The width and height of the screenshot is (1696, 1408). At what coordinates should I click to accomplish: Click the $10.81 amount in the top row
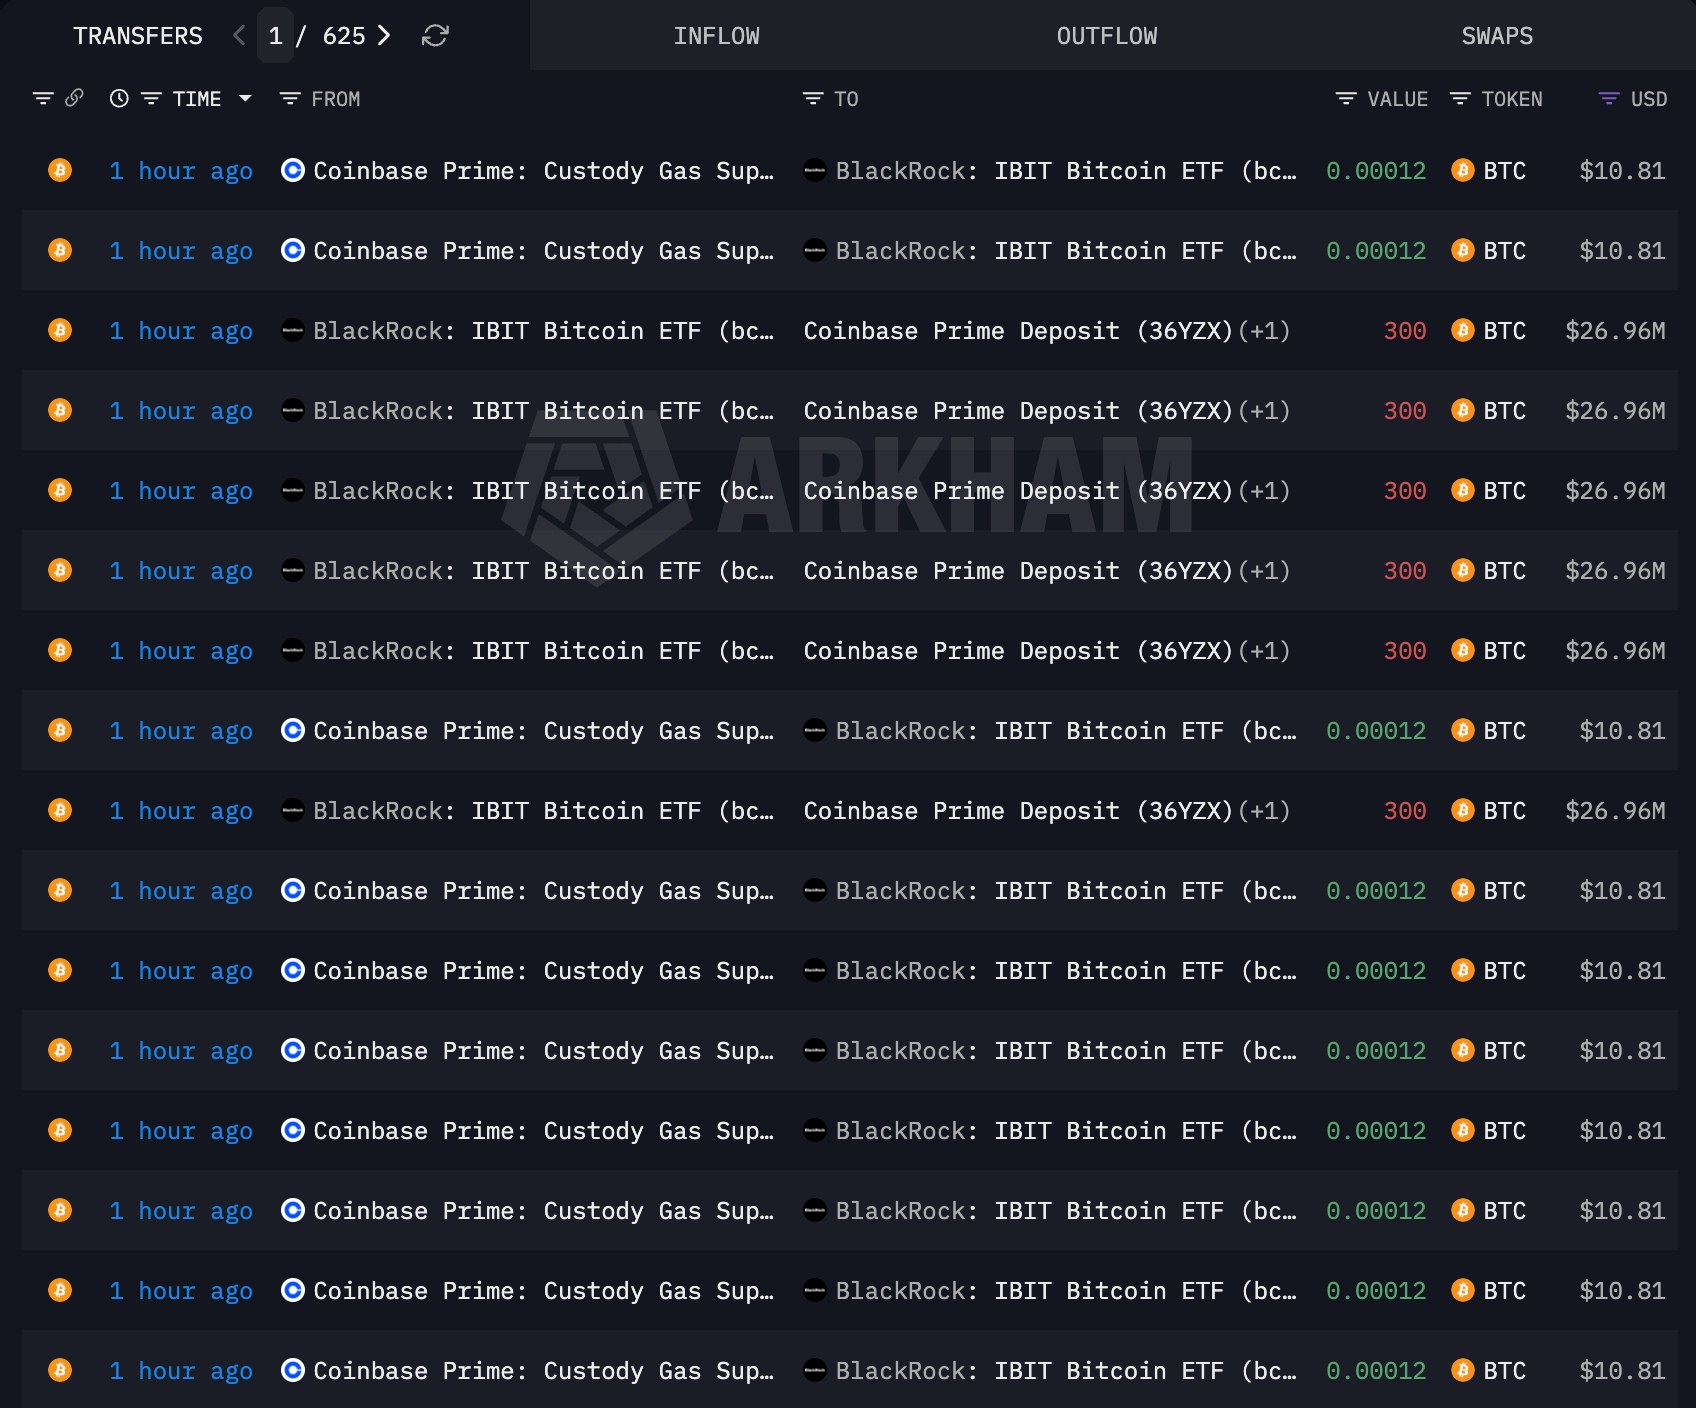pyautogui.click(x=1622, y=171)
